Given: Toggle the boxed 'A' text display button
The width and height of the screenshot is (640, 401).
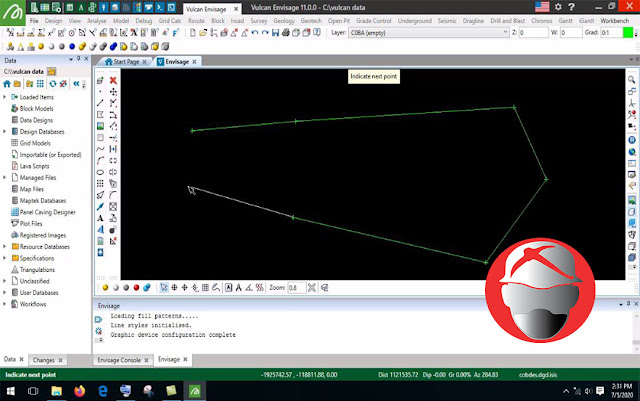Looking at the screenshot, I should tap(229, 288).
